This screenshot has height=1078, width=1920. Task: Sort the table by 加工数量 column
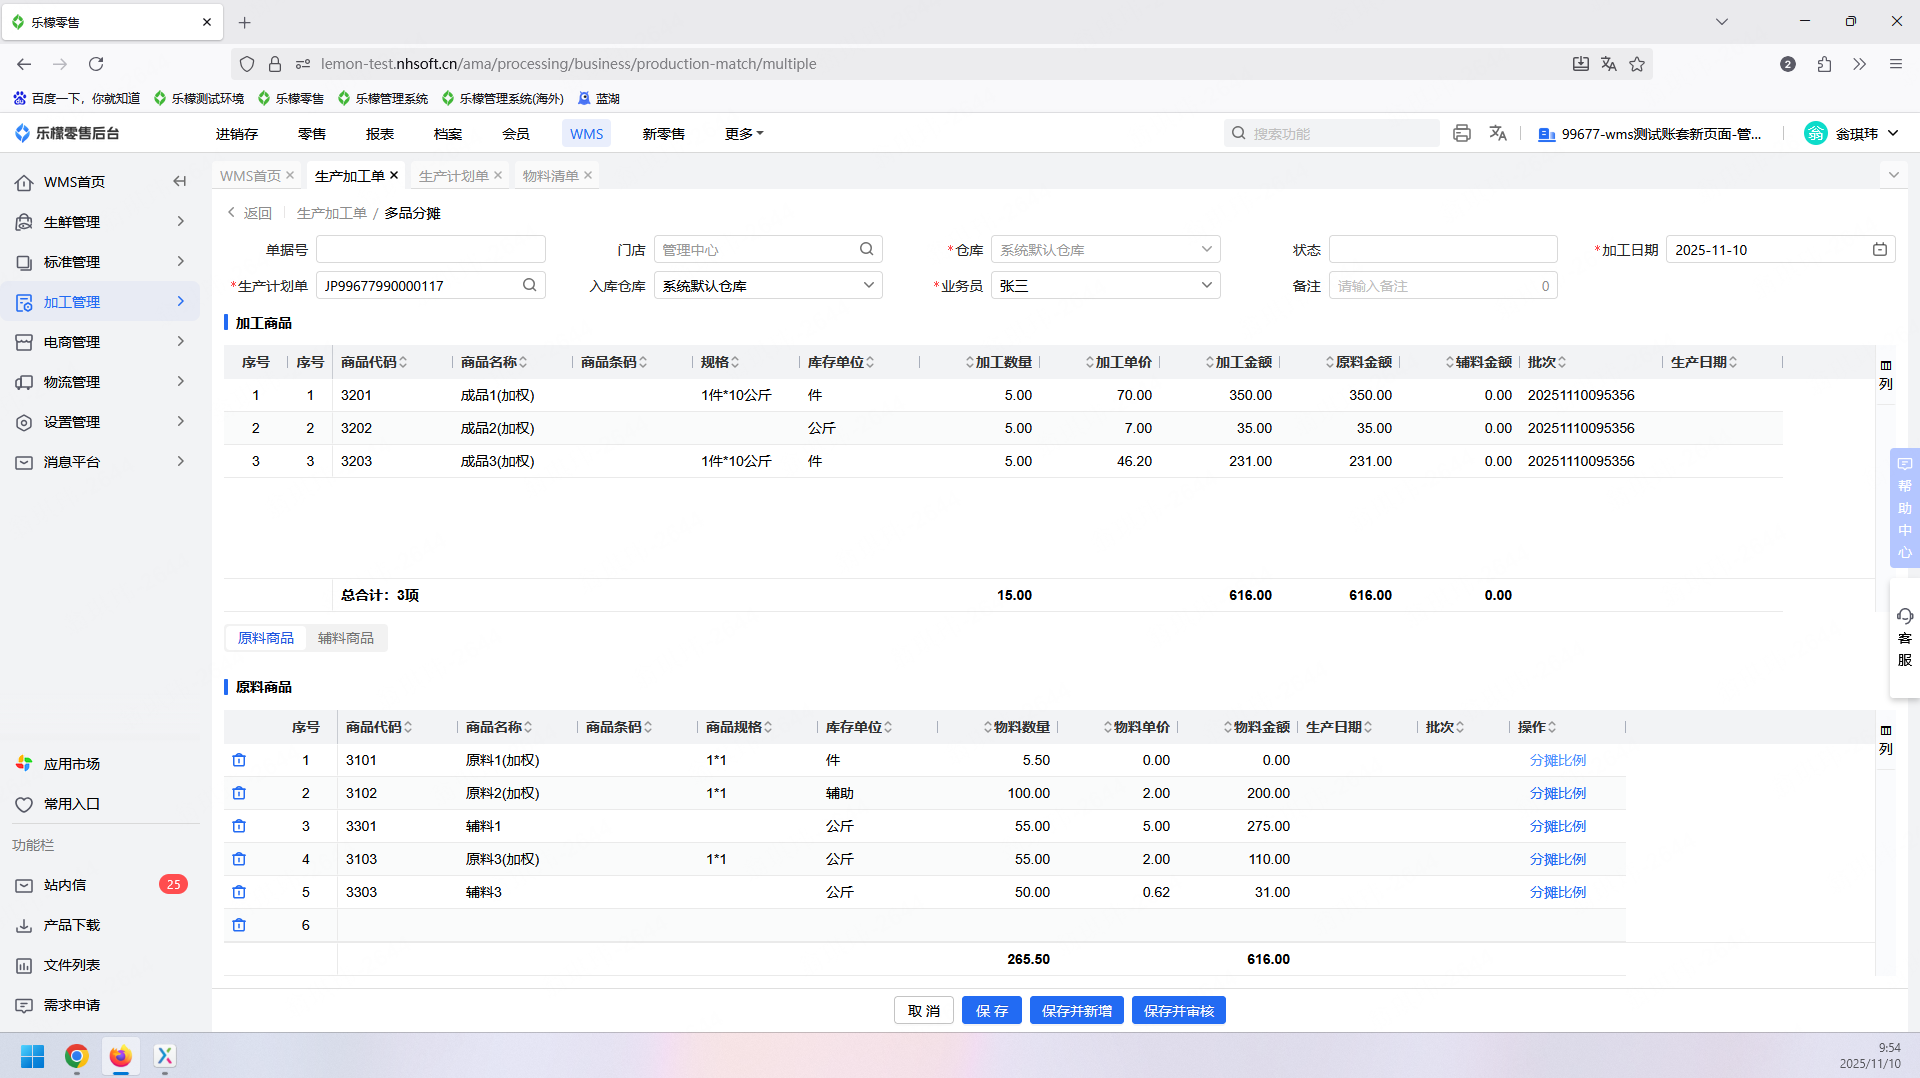1002,362
